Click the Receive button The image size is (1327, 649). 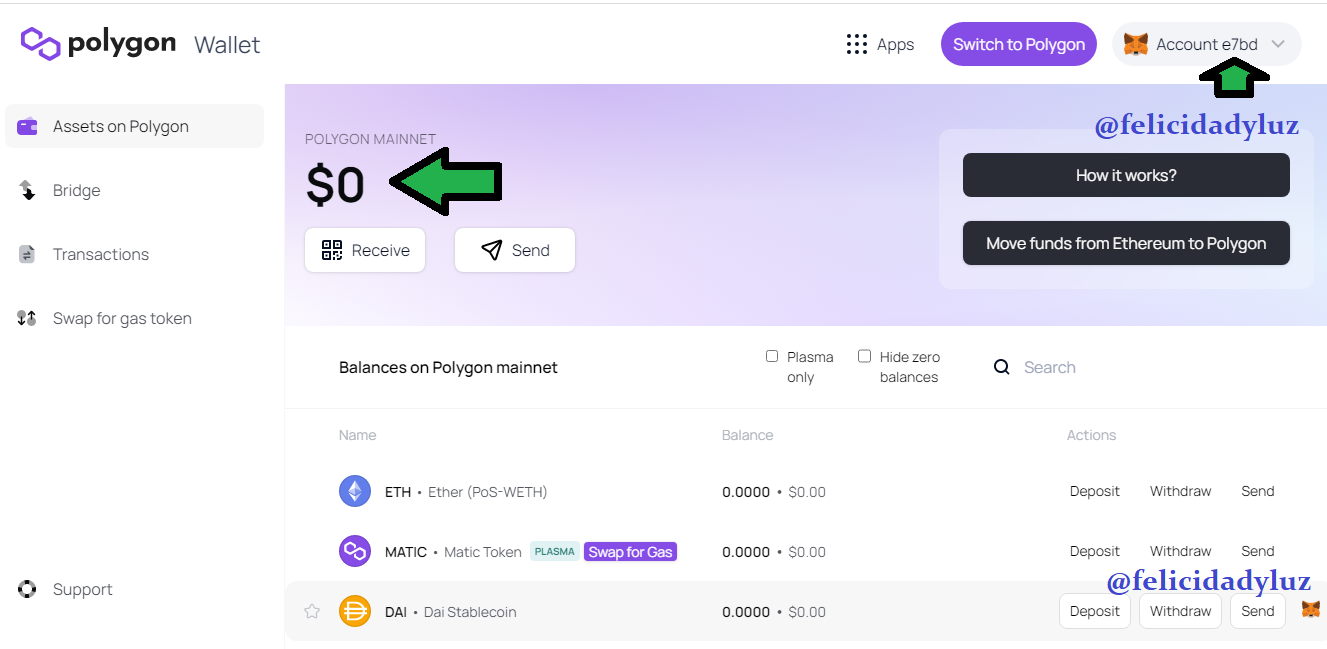pyautogui.click(x=365, y=250)
